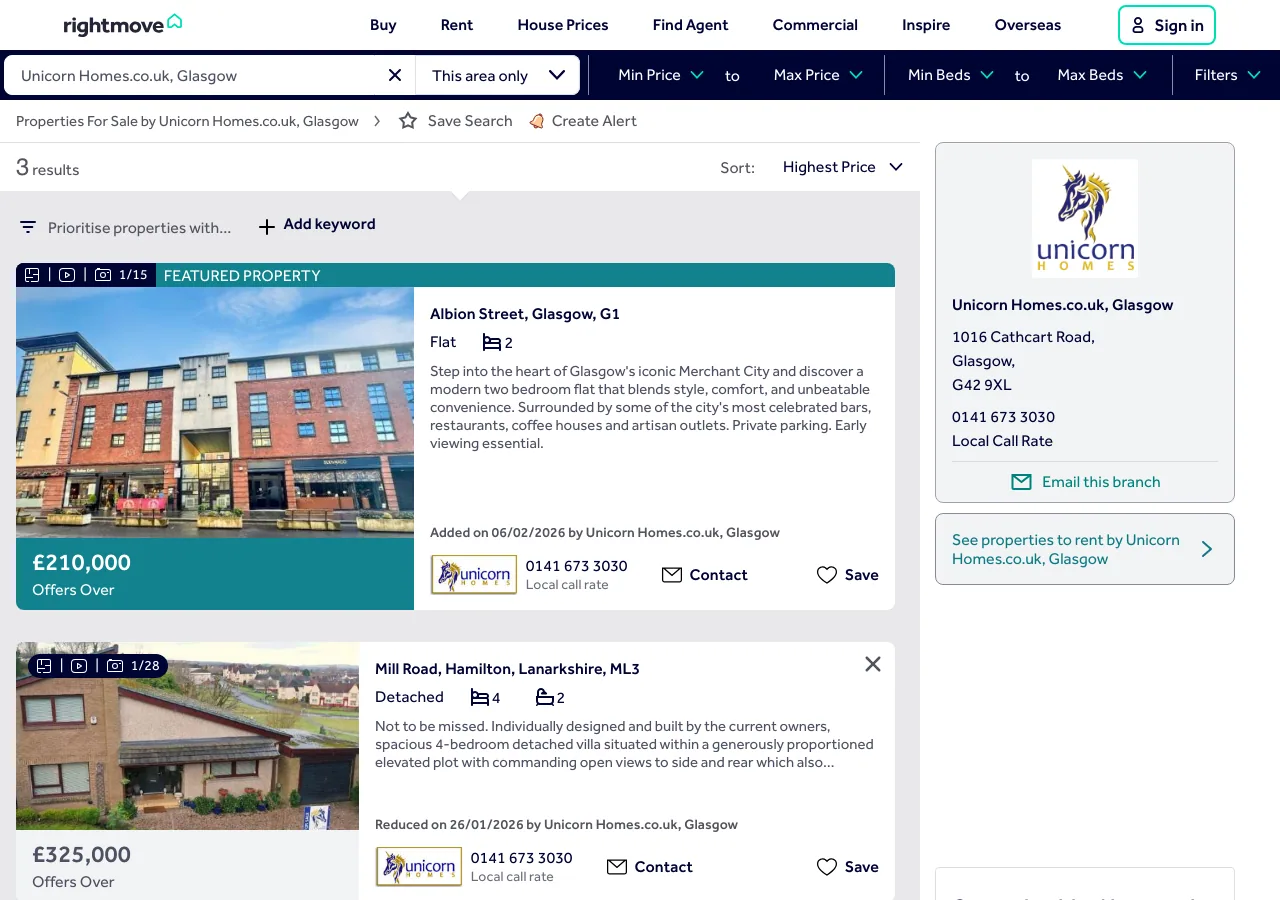
Task: Click the envelope icon to email this branch
Action: (x=1021, y=482)
